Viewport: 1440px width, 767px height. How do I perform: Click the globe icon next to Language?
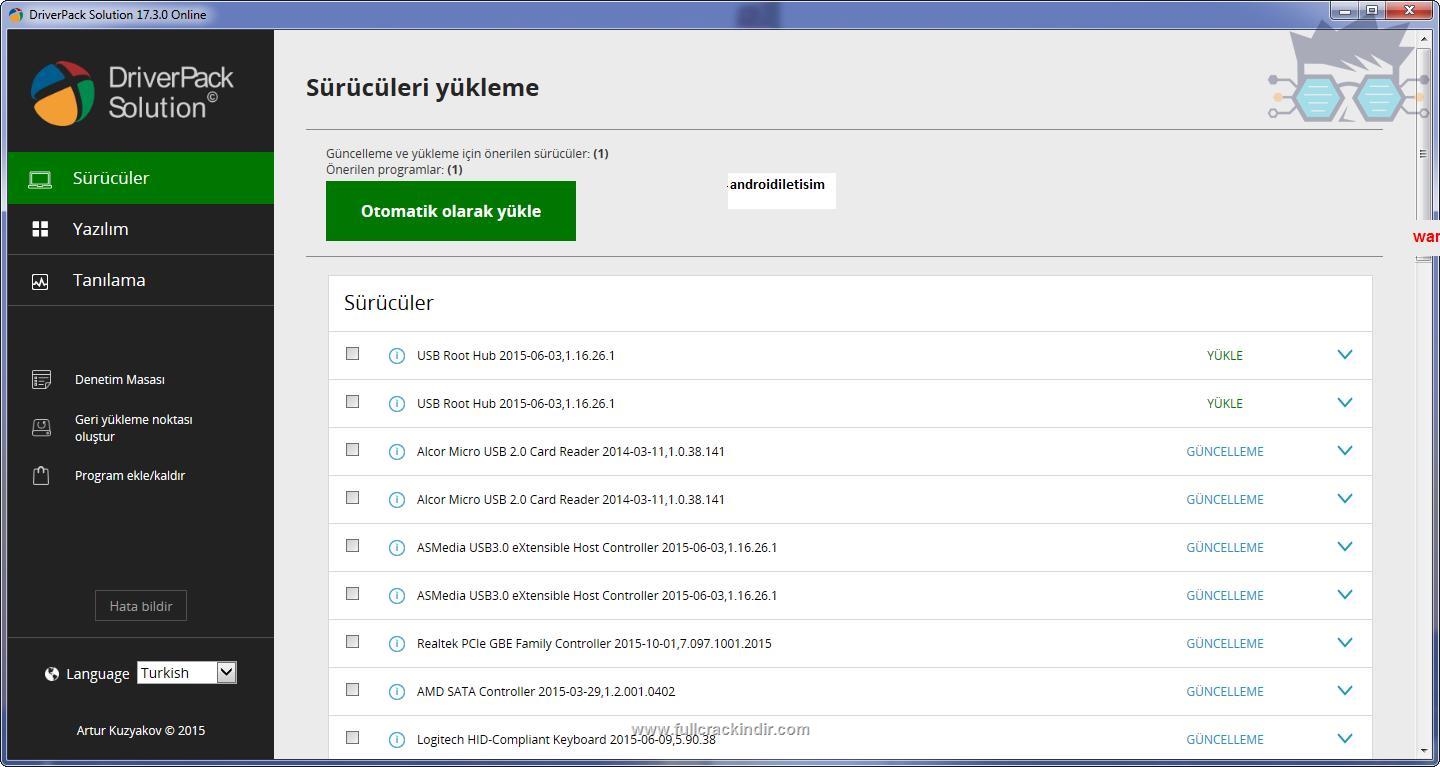(x=52, y=674)
